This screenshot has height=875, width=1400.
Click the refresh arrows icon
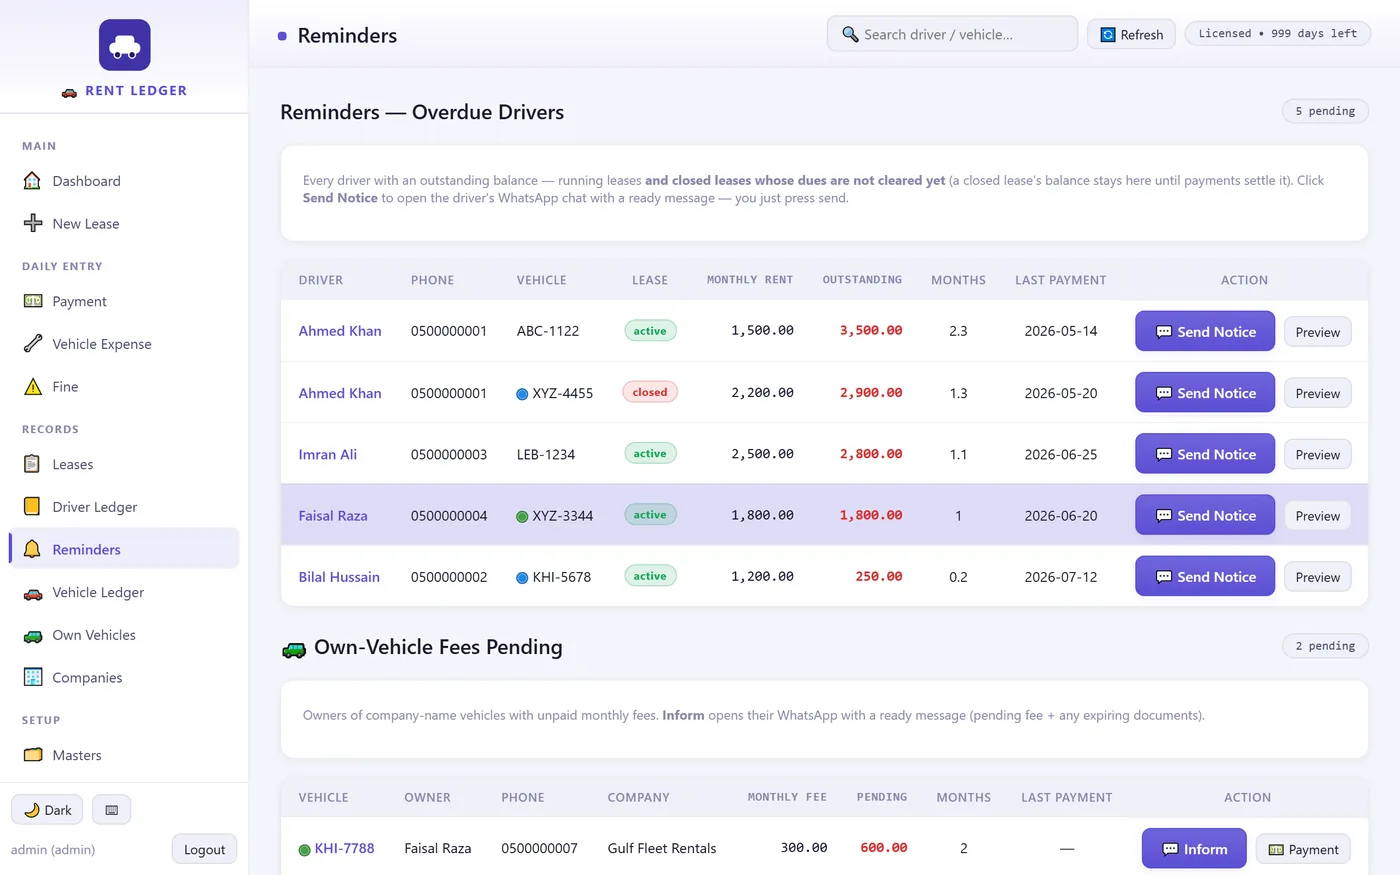[1108, 35]
